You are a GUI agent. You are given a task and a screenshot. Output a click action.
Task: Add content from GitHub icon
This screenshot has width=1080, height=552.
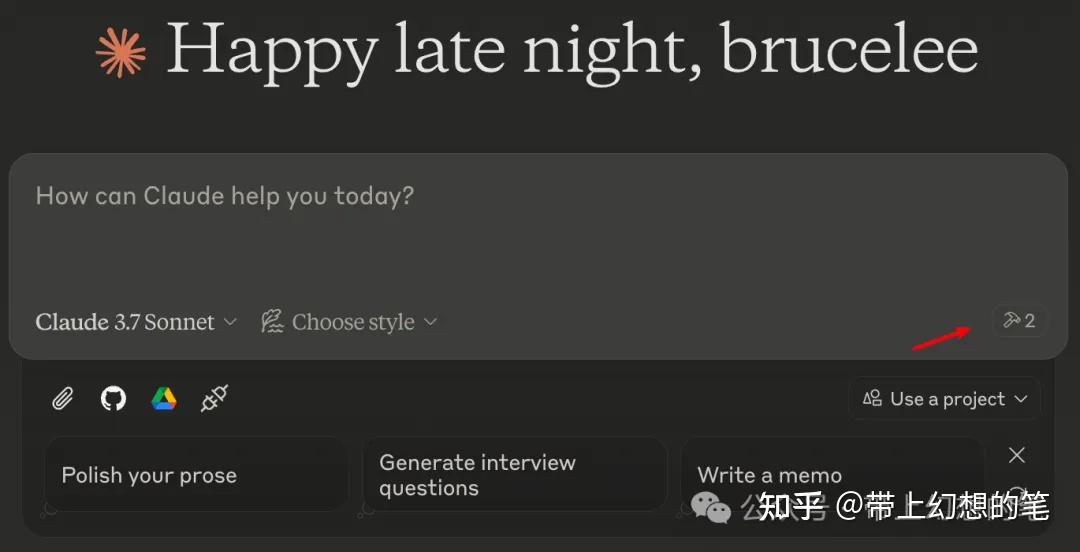[x=113, y=399]
